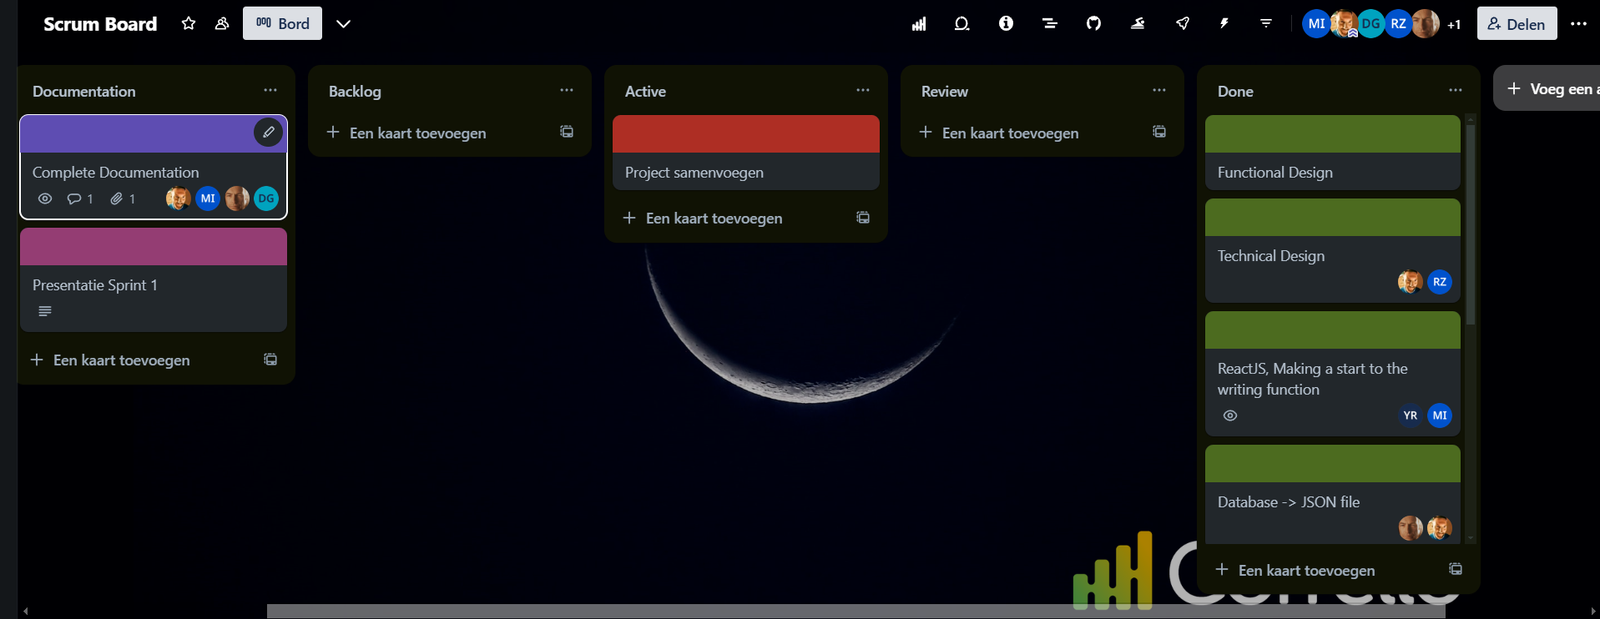This screenshot has width=1600, height=619.
Task: Open workspace visibility icon next to star
Action: point(222,23)
